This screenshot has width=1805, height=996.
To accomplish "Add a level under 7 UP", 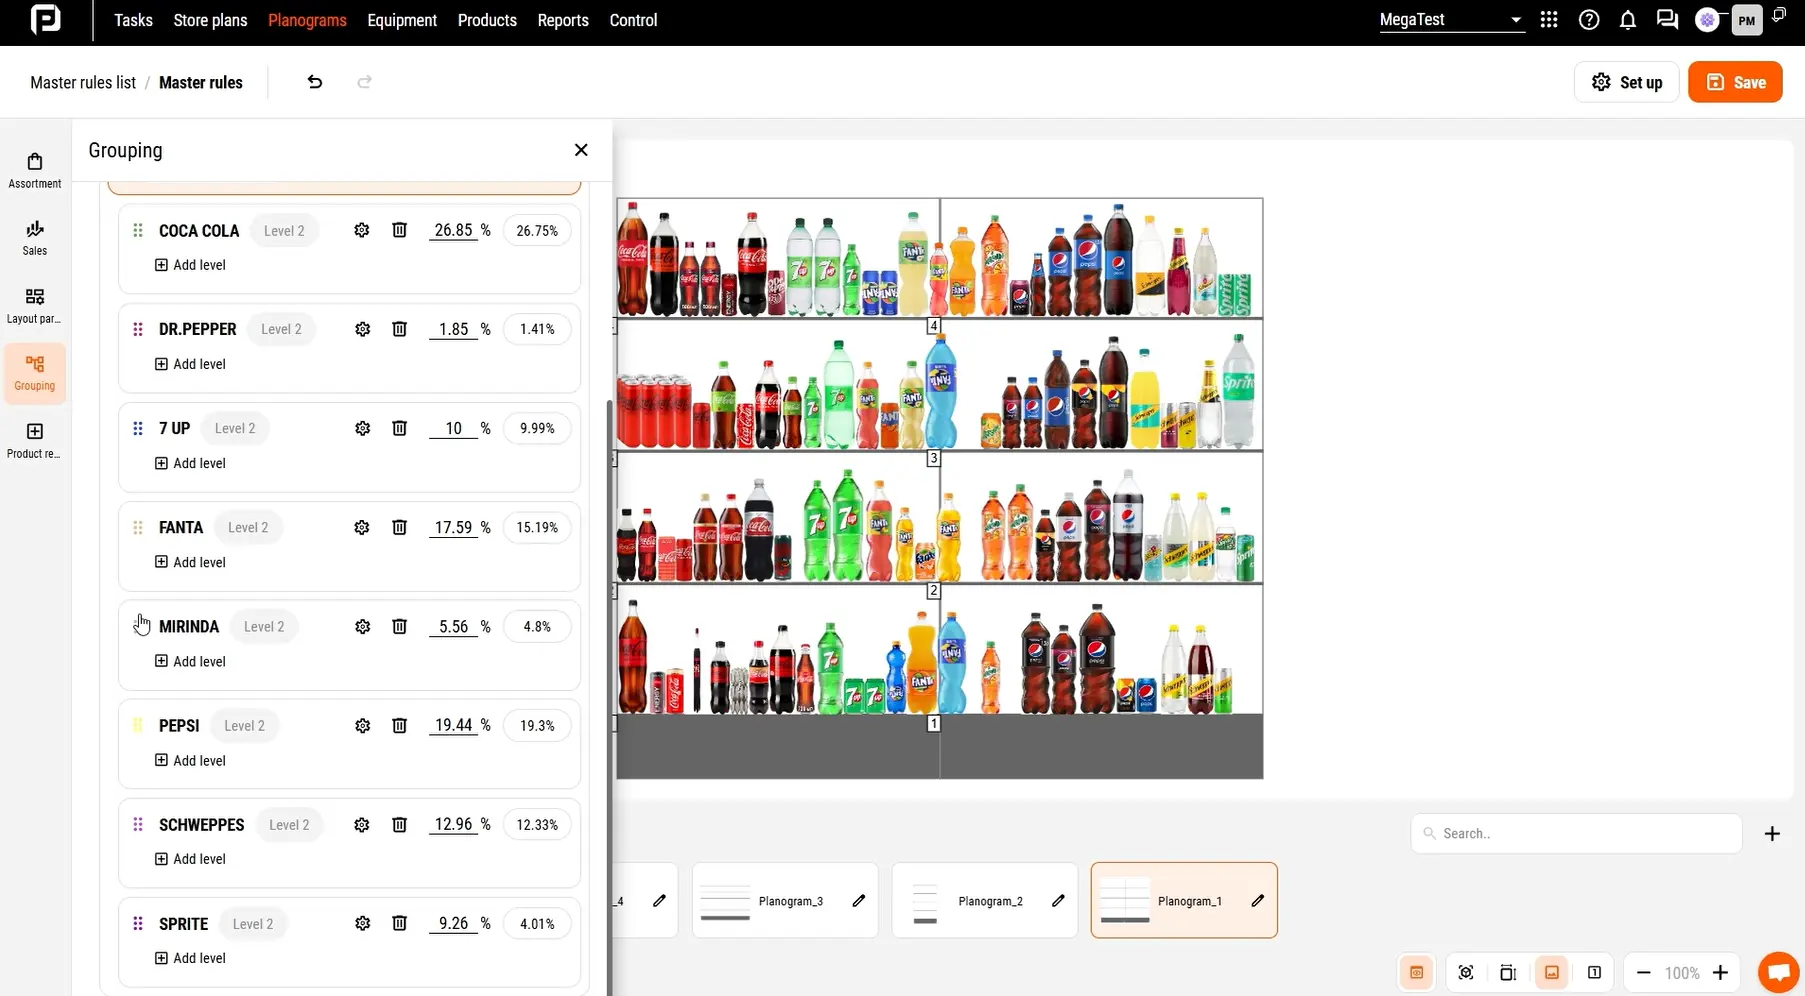I will pos(190,463).
